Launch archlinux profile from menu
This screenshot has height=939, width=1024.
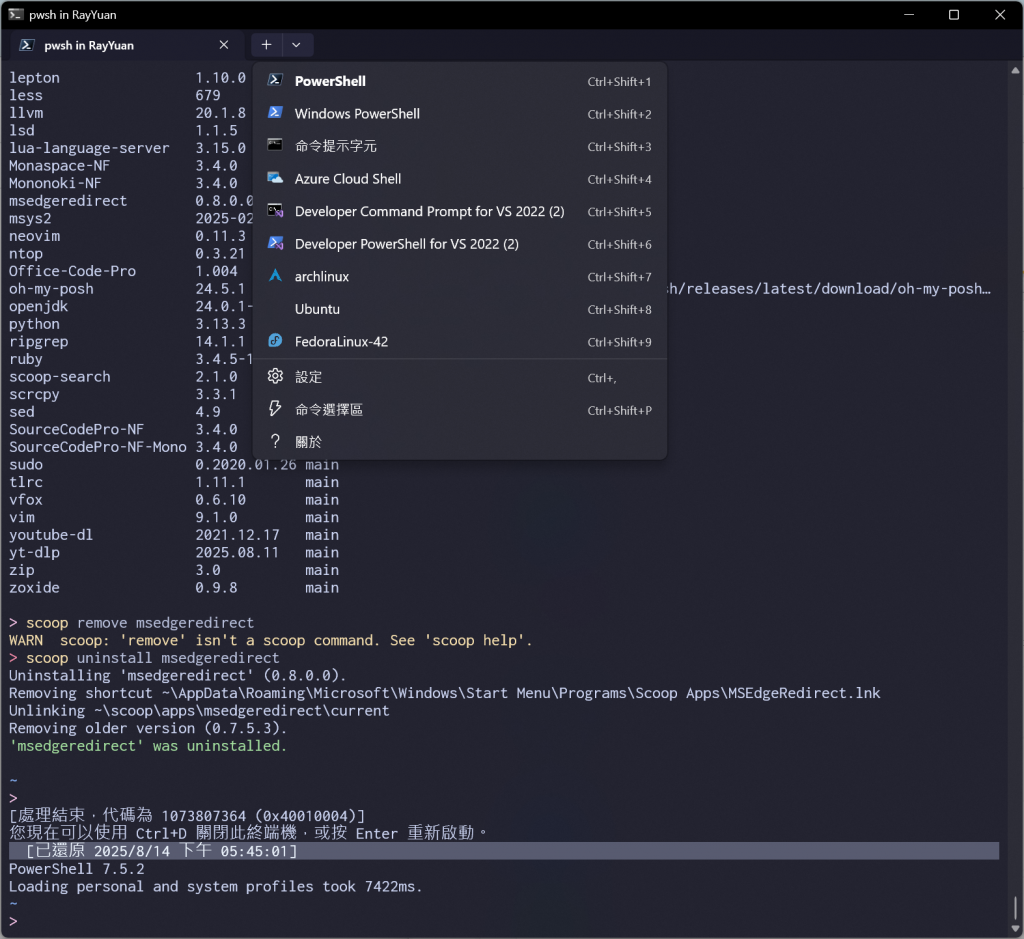460,277
